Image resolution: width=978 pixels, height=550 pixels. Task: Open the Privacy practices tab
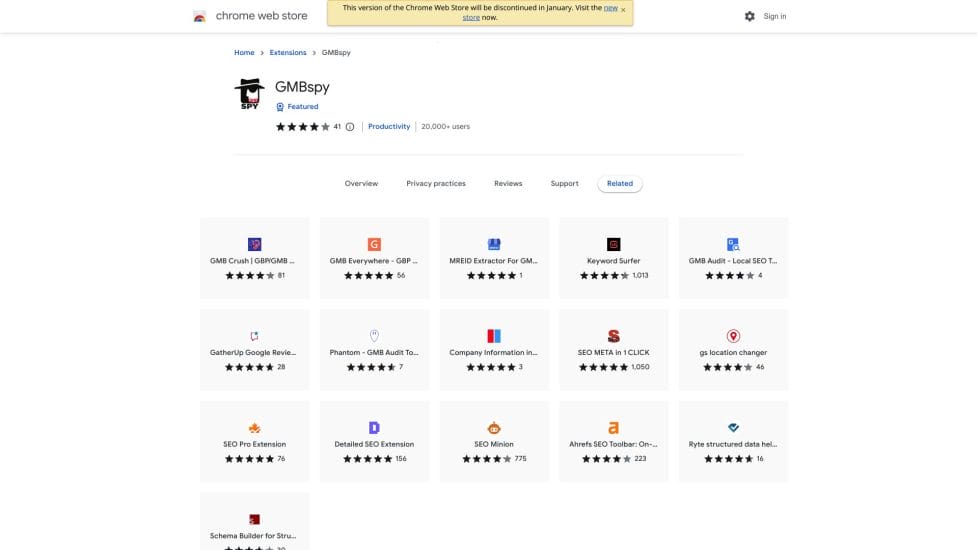pyautogui.click(x=435, y=184)
